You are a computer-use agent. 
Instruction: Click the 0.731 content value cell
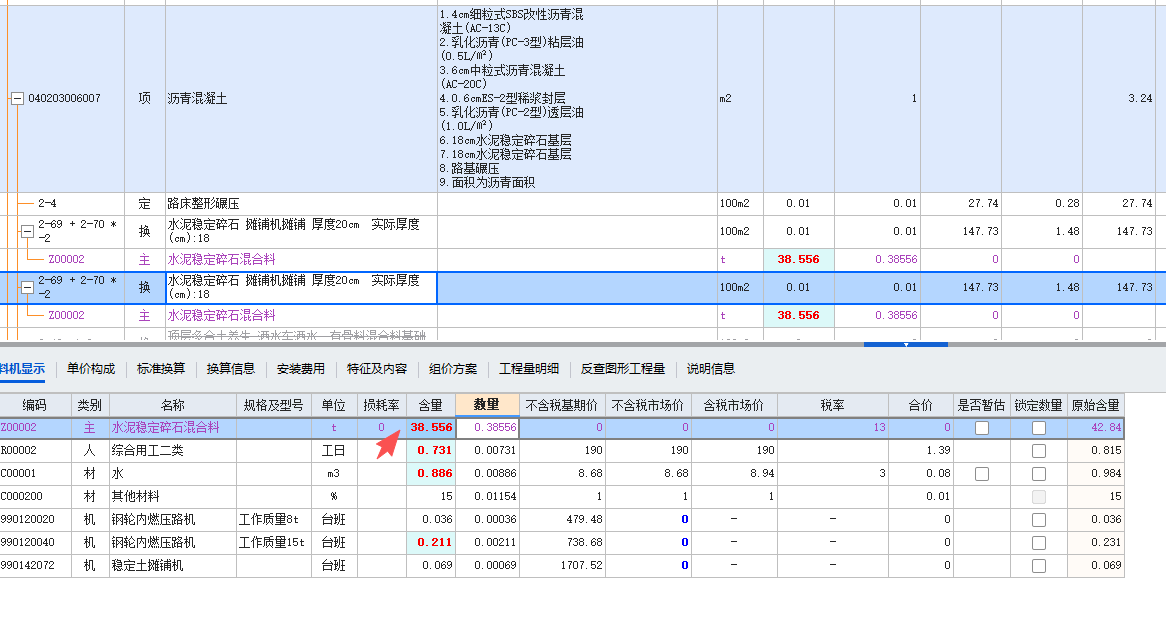click(431, 451)
